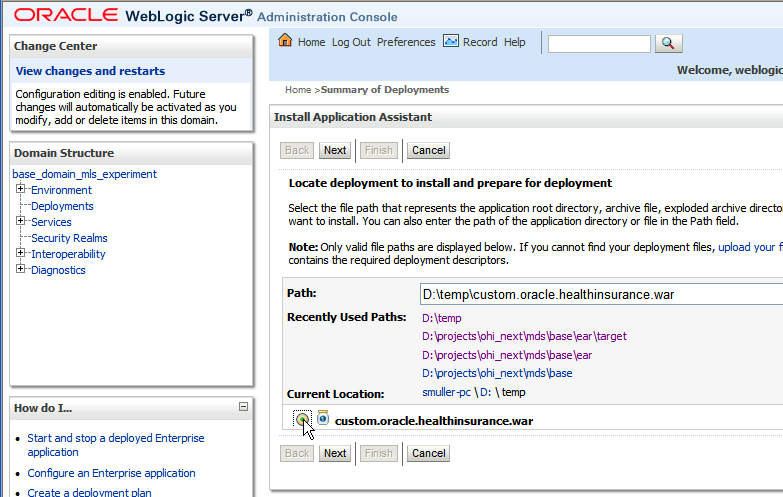Open Home in the top toolbar
This screenshot has width=783, height=497.
point(312,42)
